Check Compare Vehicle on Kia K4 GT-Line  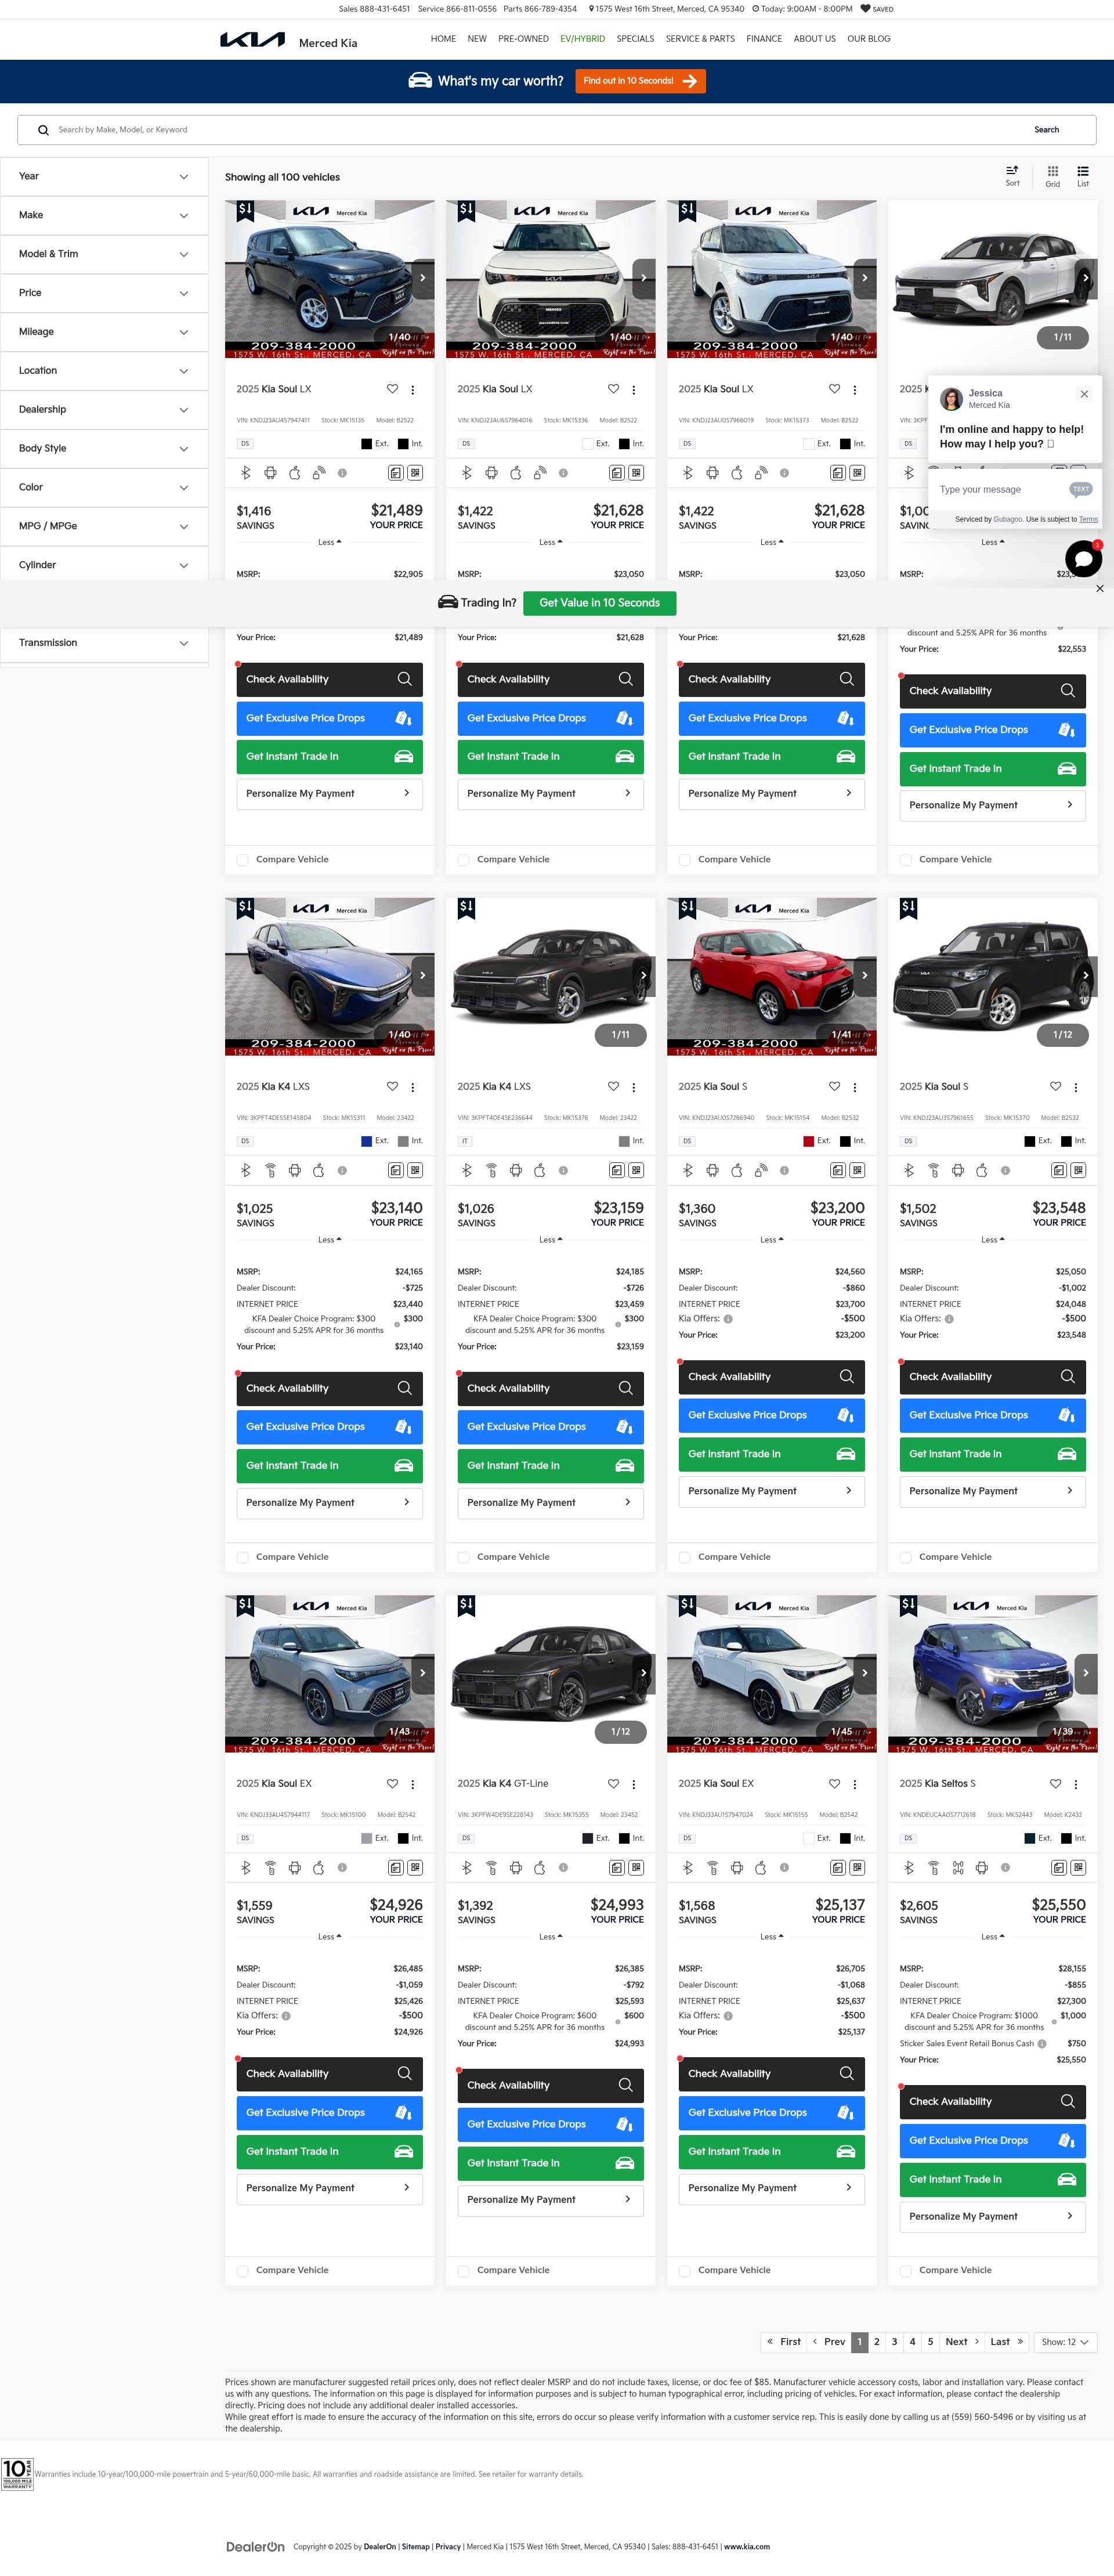click(x=464, y=2271)
